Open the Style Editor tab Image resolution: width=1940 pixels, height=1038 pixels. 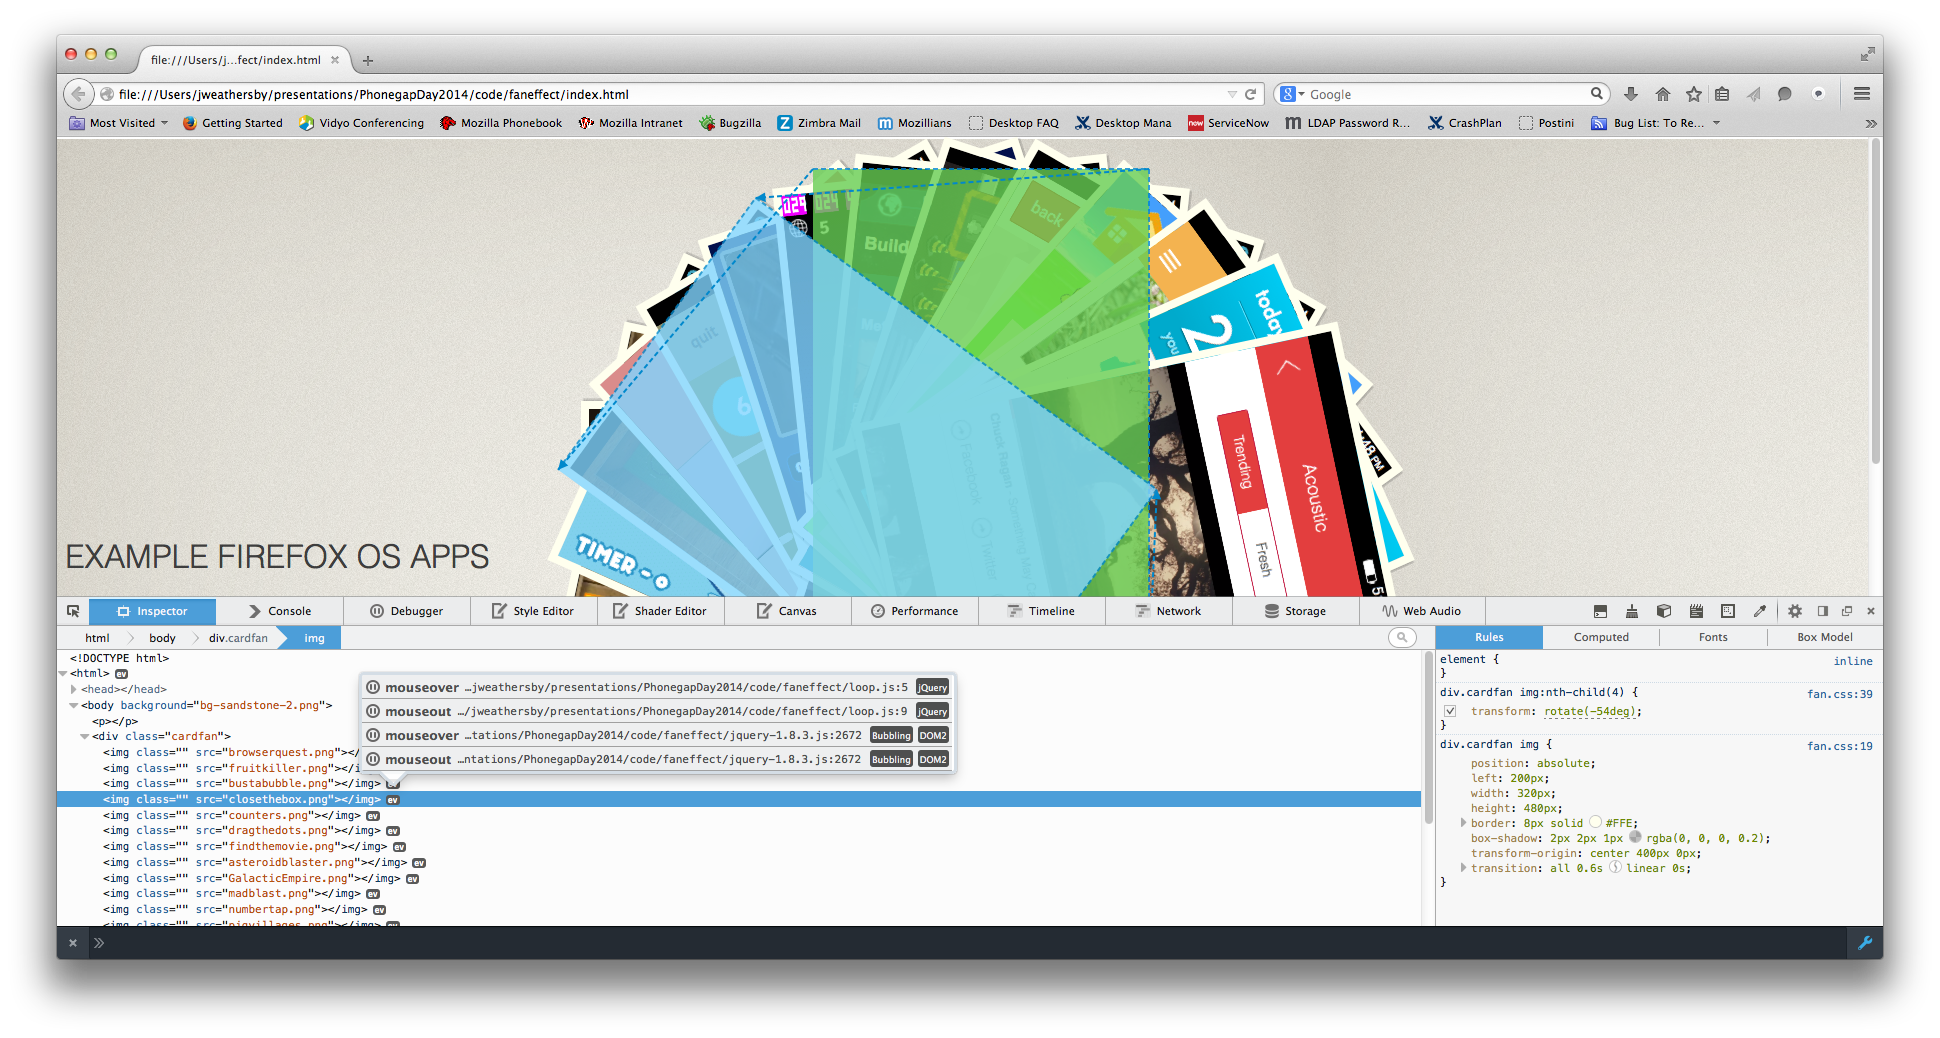point(534,611)
